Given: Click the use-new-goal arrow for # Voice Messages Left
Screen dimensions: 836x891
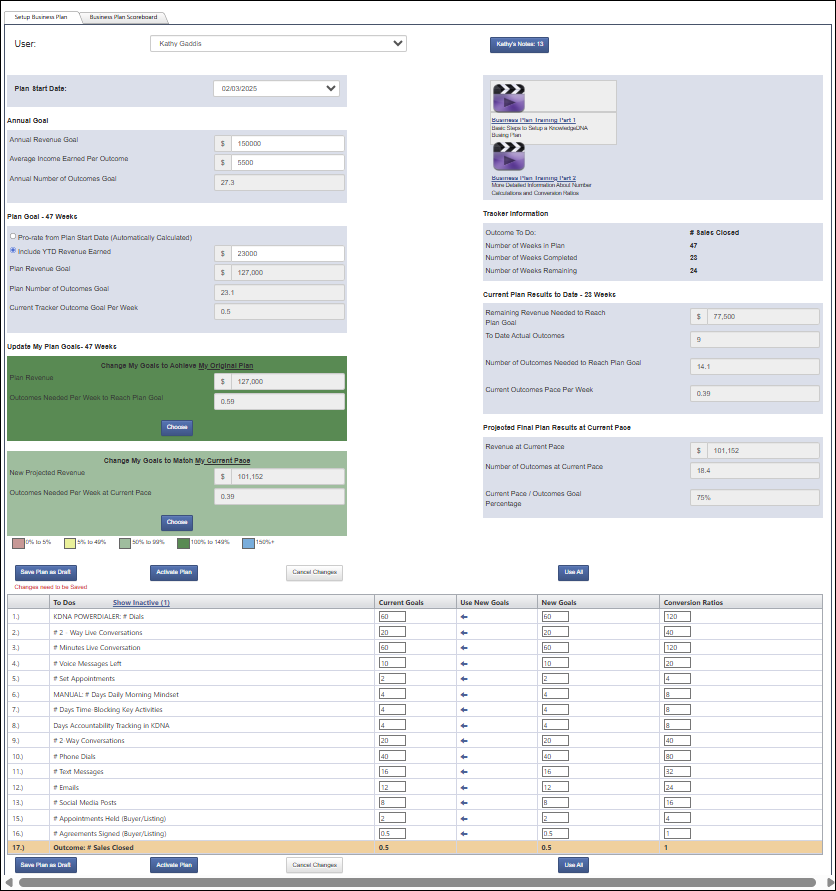Looking at the screenshot, I should (464, 663).
